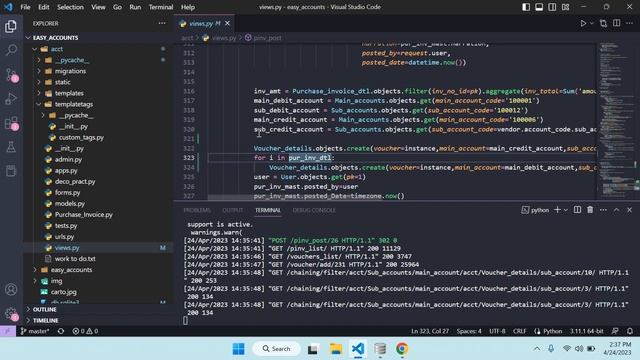Open notifications bell in status bar

pos(630,331)
